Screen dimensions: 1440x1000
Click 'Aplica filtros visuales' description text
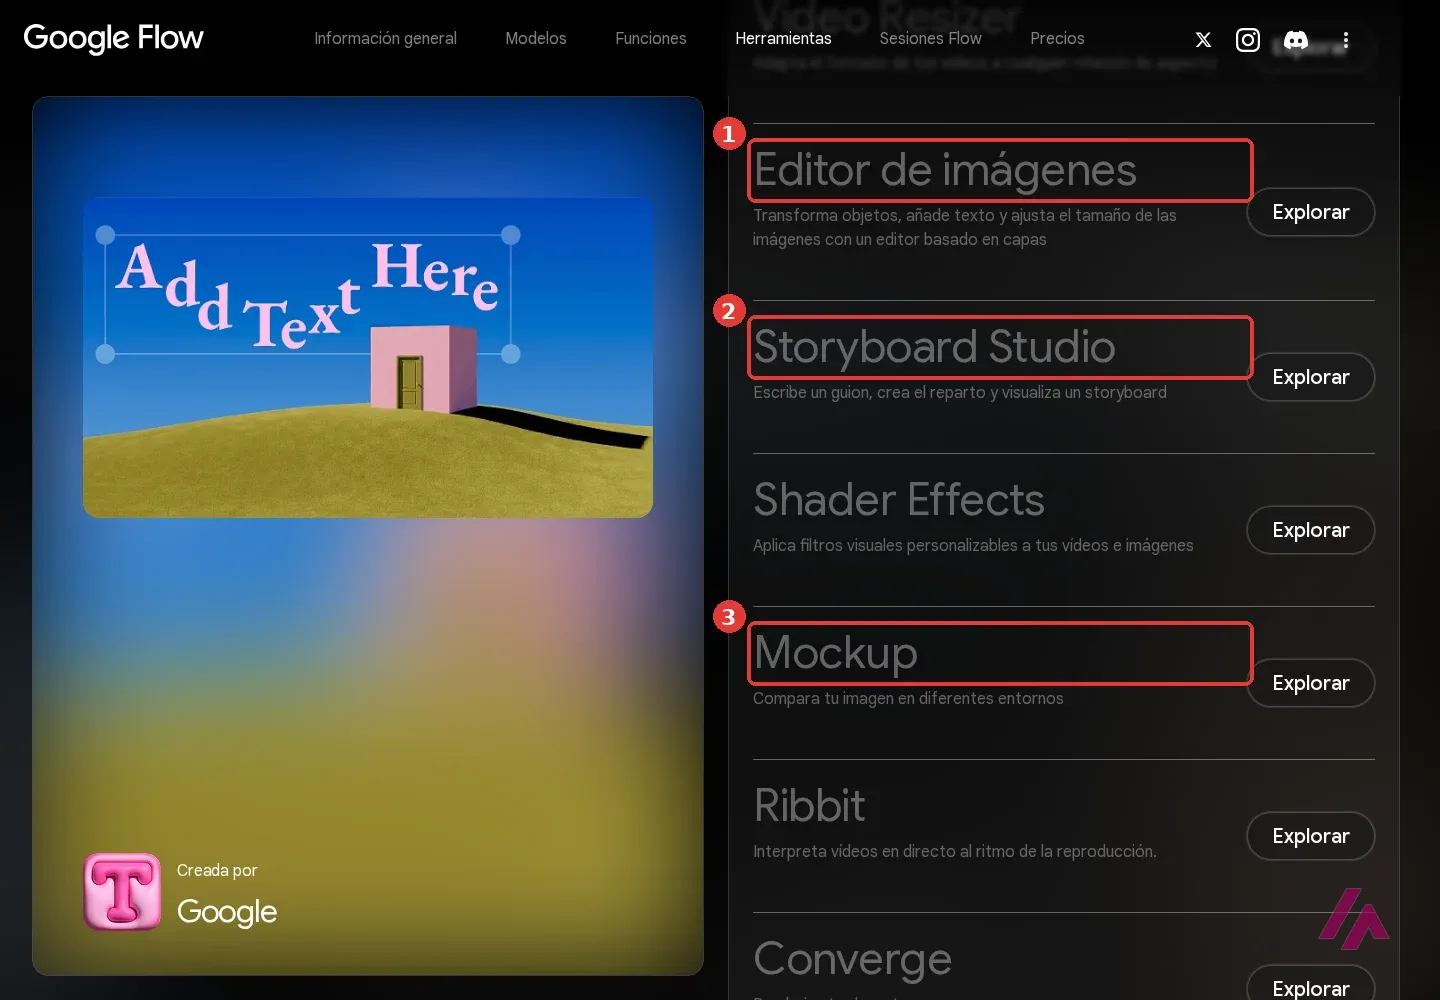[x=973, y=545]
